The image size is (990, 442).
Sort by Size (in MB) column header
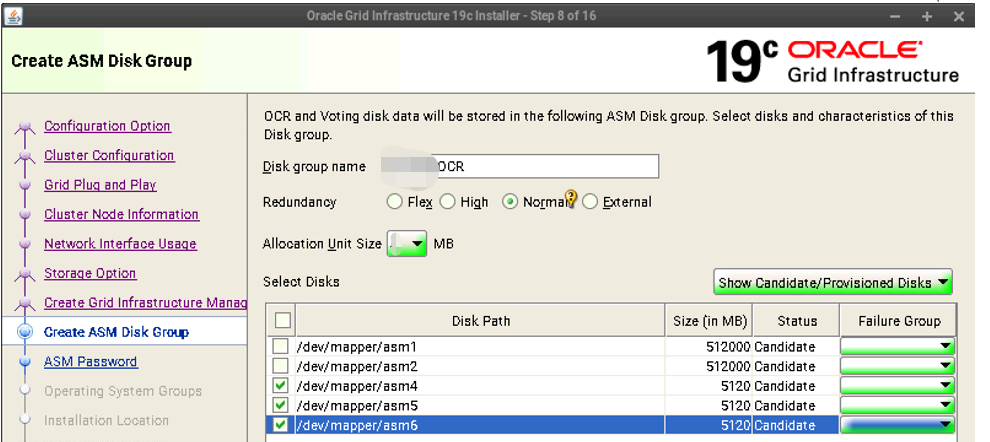pos(708,321)
